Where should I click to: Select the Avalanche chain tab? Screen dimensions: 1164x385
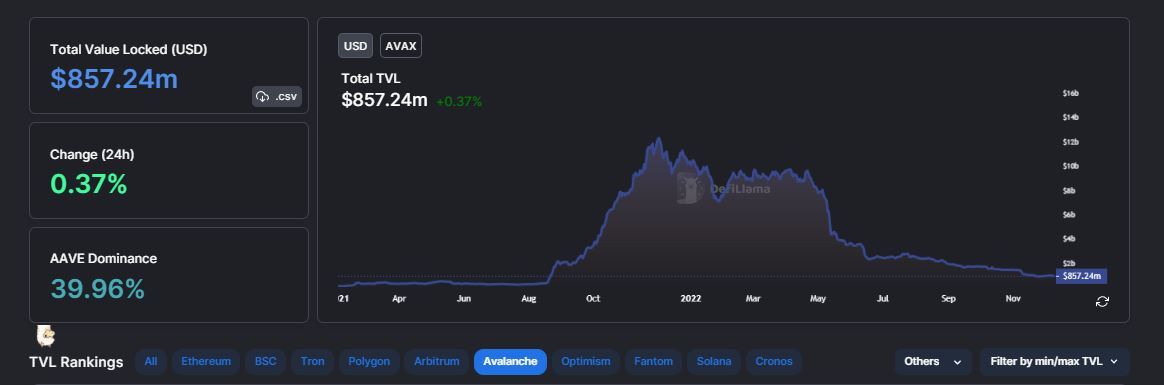[x=510, y=361]
